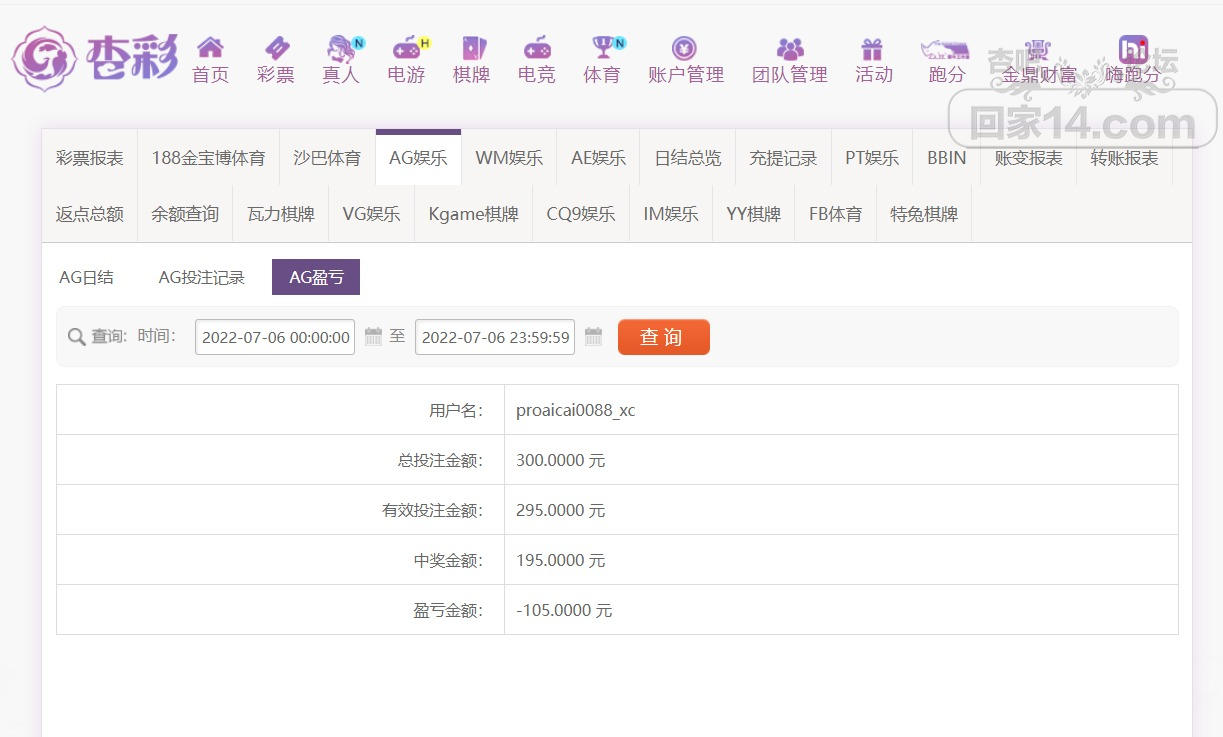The height and width of the screenshot is (737, 1223).
Task: Switch to AG投注记录 sub-tab
Action: 201,278
